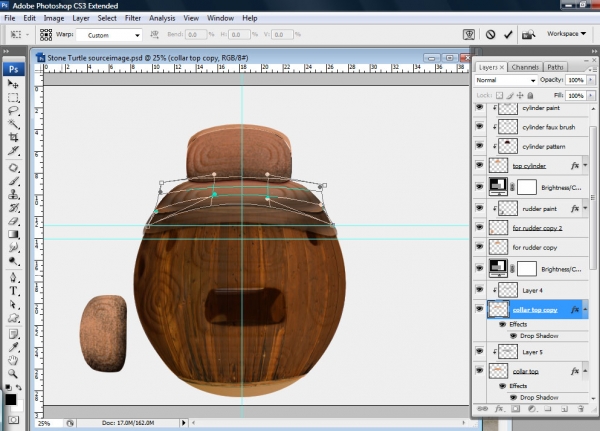The width and height of the screenshot is (600, 431).
Task: Switch to the Channels tab
Action: tap(525, 67)
